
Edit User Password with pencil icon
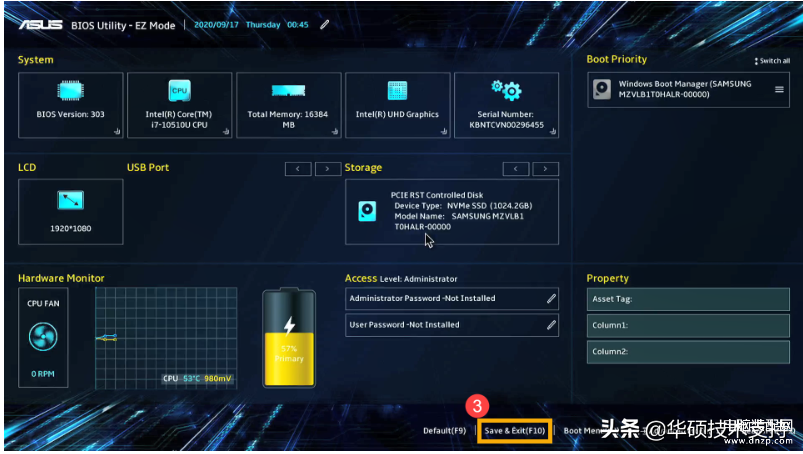pos(551,325)
